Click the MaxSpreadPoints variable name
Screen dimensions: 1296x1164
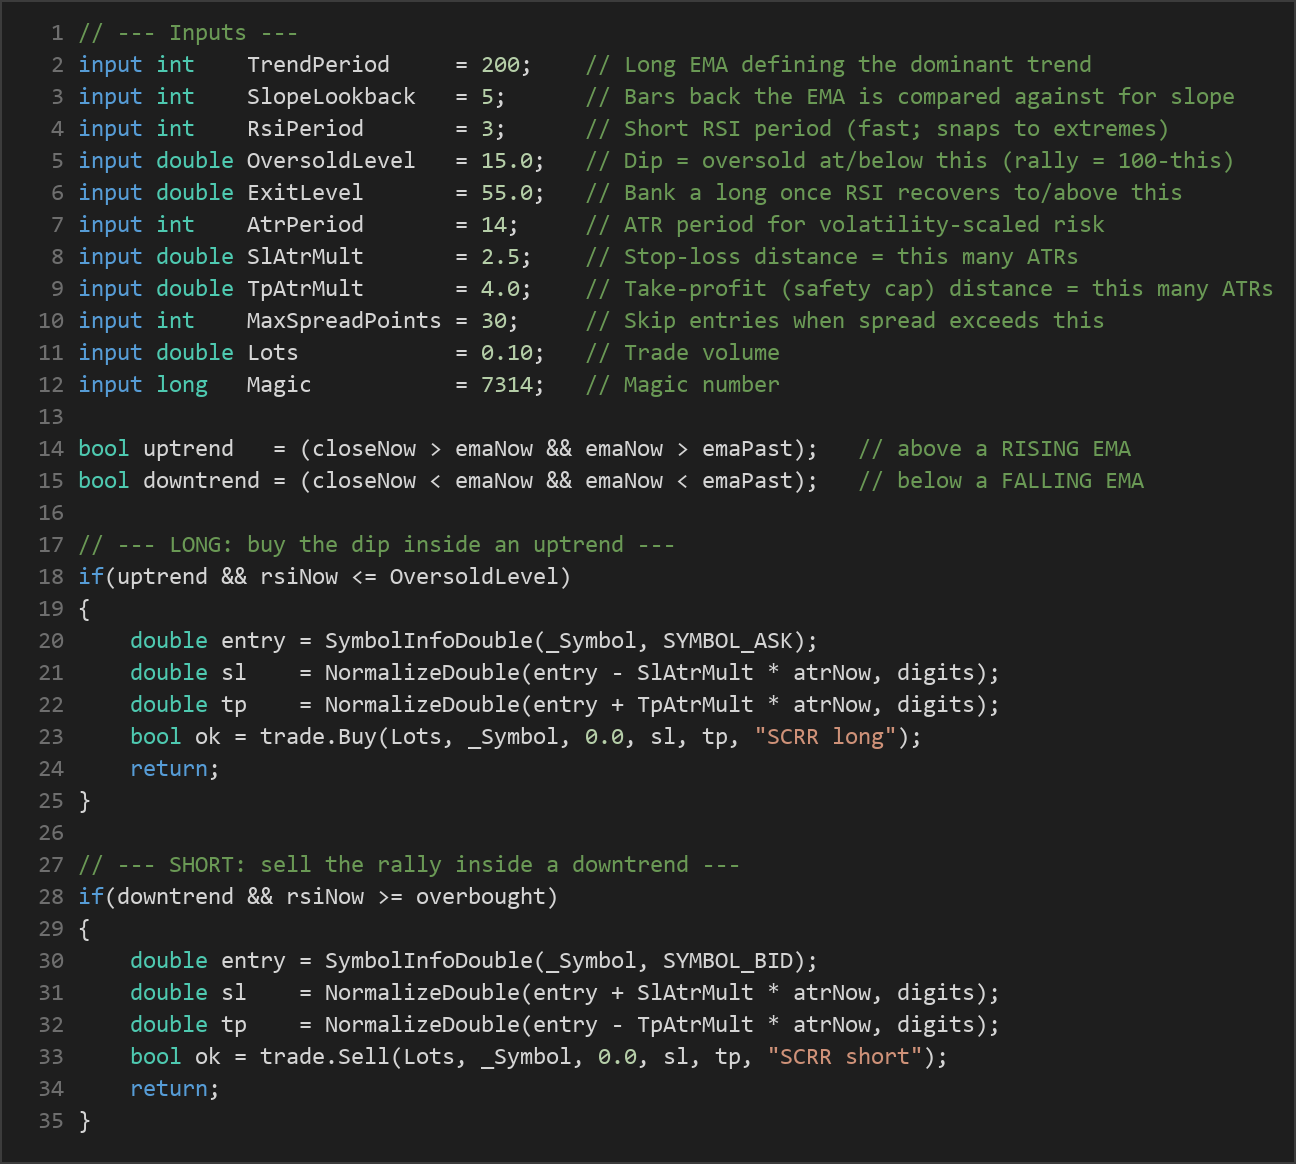[344, 321]
